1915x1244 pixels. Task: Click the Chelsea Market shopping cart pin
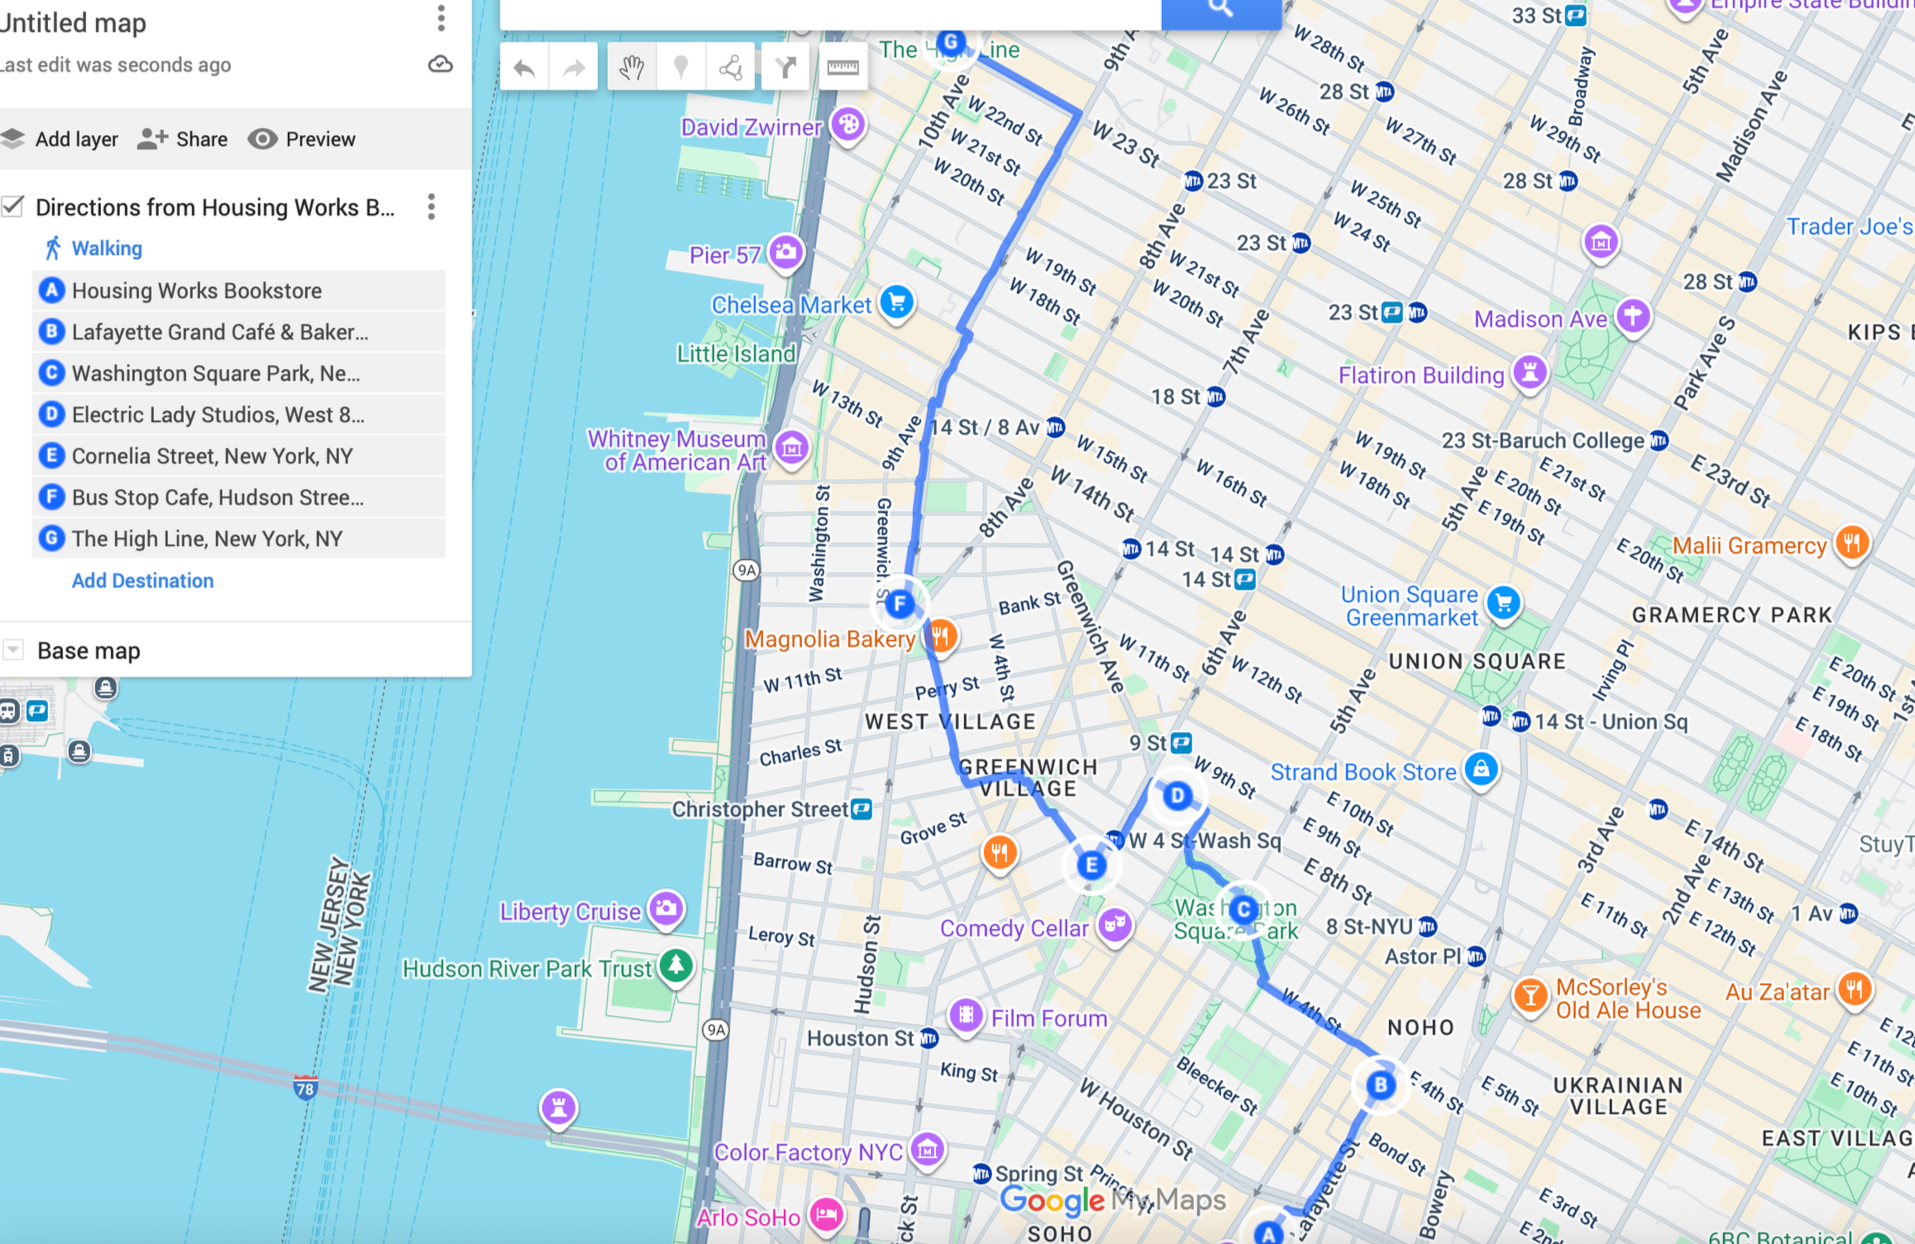click(x=897, y=302)
